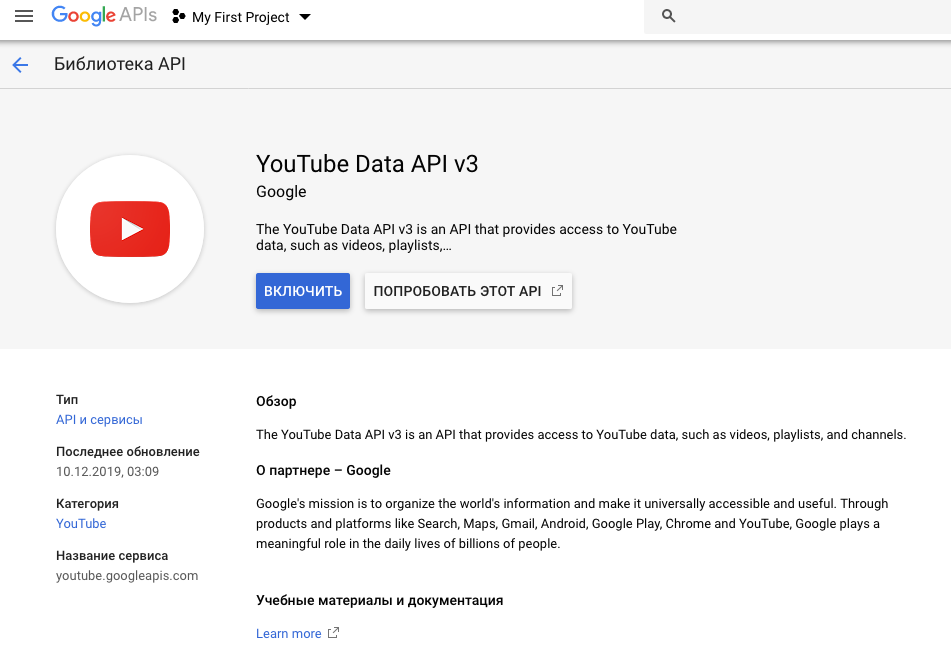Open the Learn more link
Screen dimensions: 951x658
pos(289,634)
